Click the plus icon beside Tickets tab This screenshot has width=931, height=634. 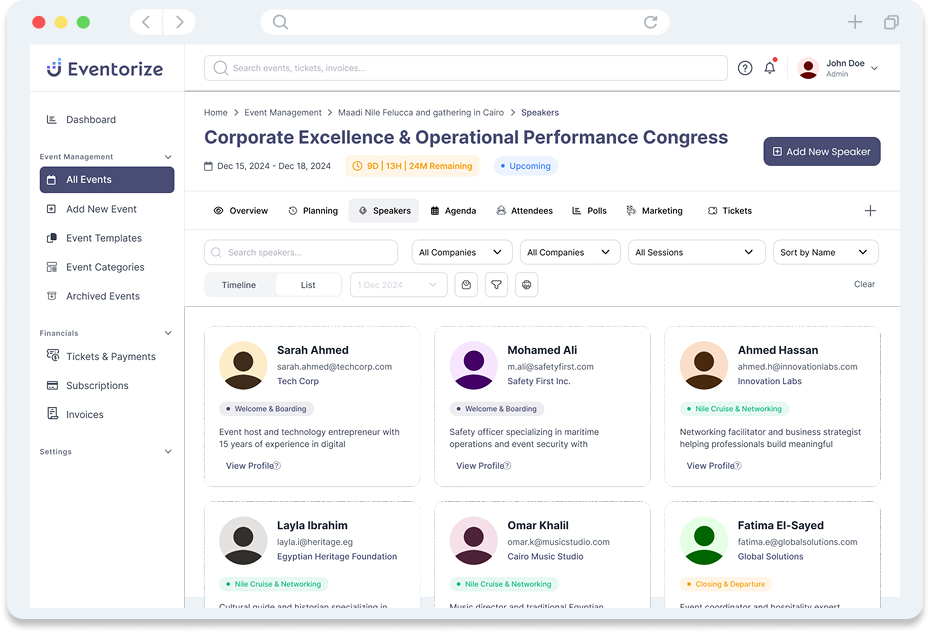pos(870,211)
